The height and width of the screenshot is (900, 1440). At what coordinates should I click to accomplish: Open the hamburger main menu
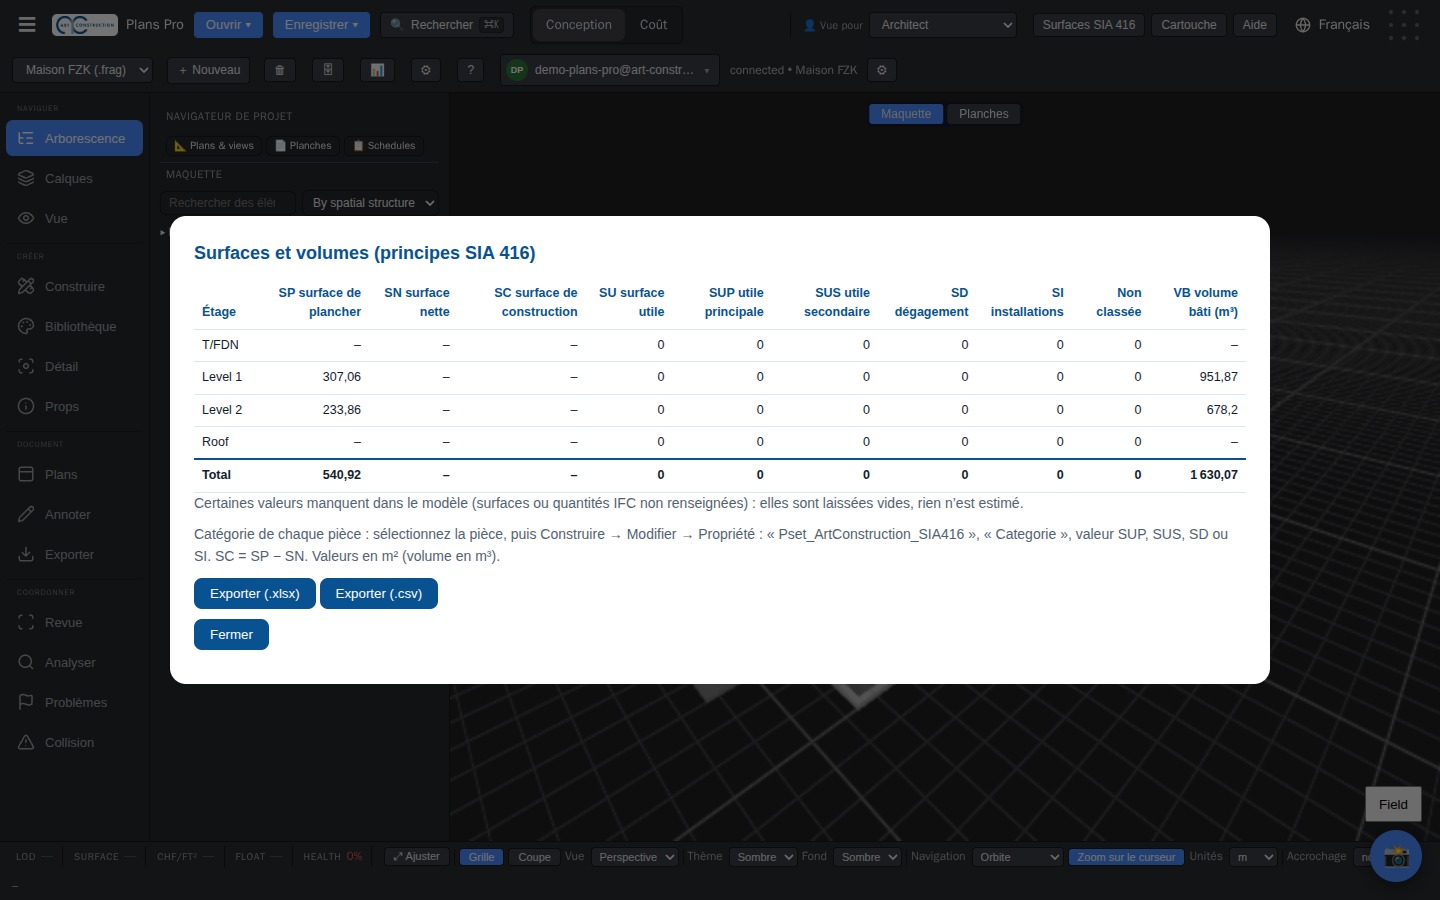pyautogui.click(x=27, y=25)
